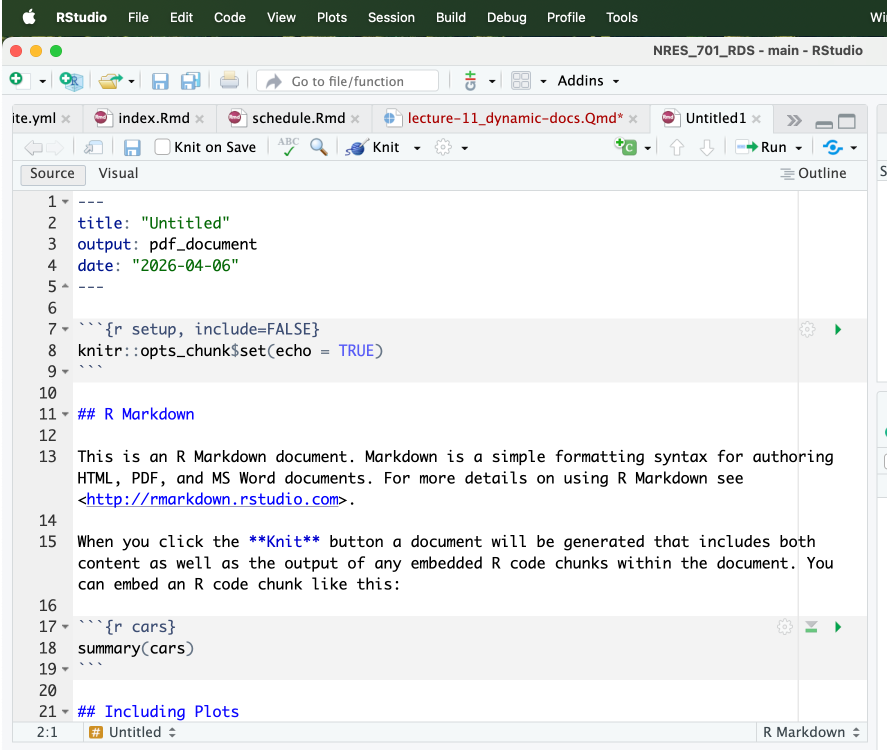Minimize the source pane

(x=824, y=123)
